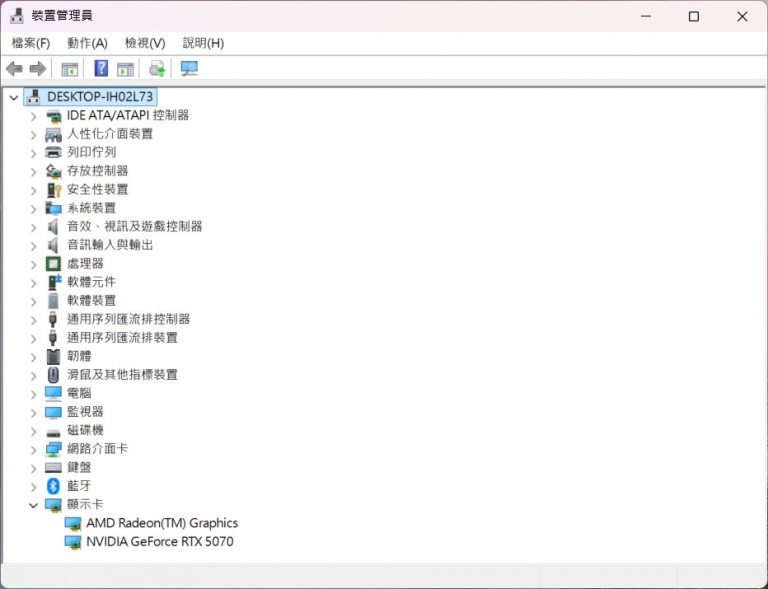Click the Back arrow toolbar icon
The image size is (768, 589).
[x=14, y=69]
